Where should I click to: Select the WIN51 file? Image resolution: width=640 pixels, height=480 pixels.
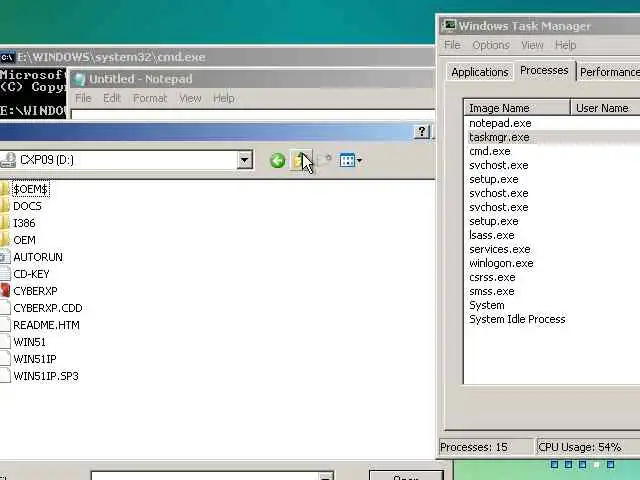pos(29,342)
